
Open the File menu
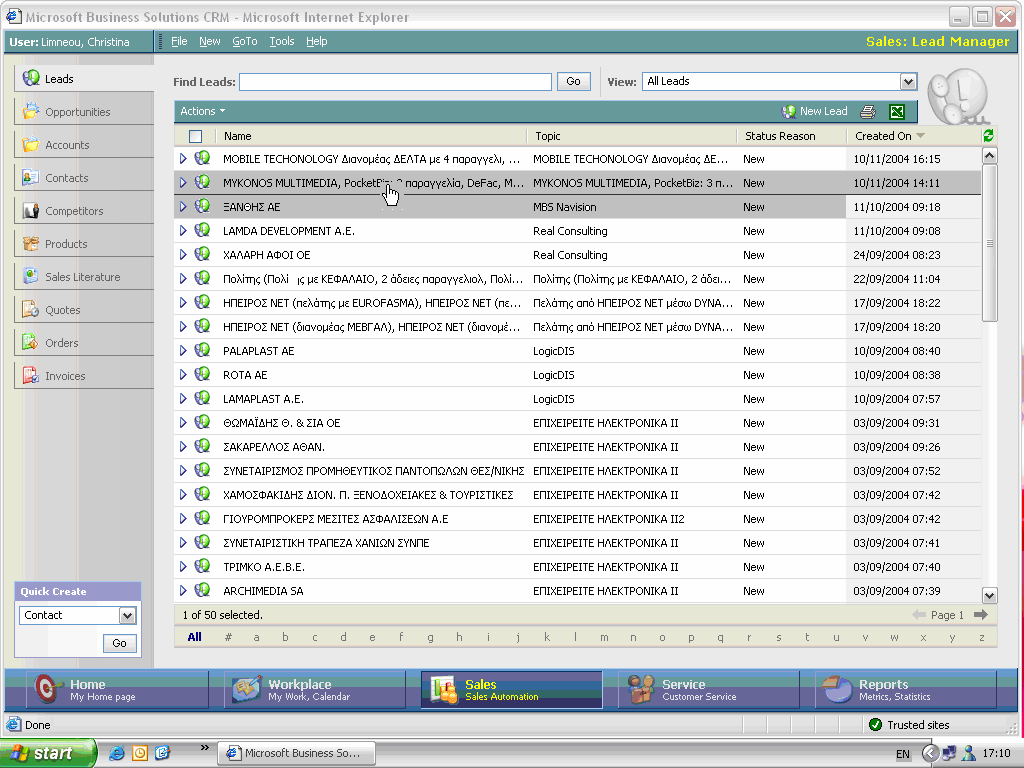[179, 41]
